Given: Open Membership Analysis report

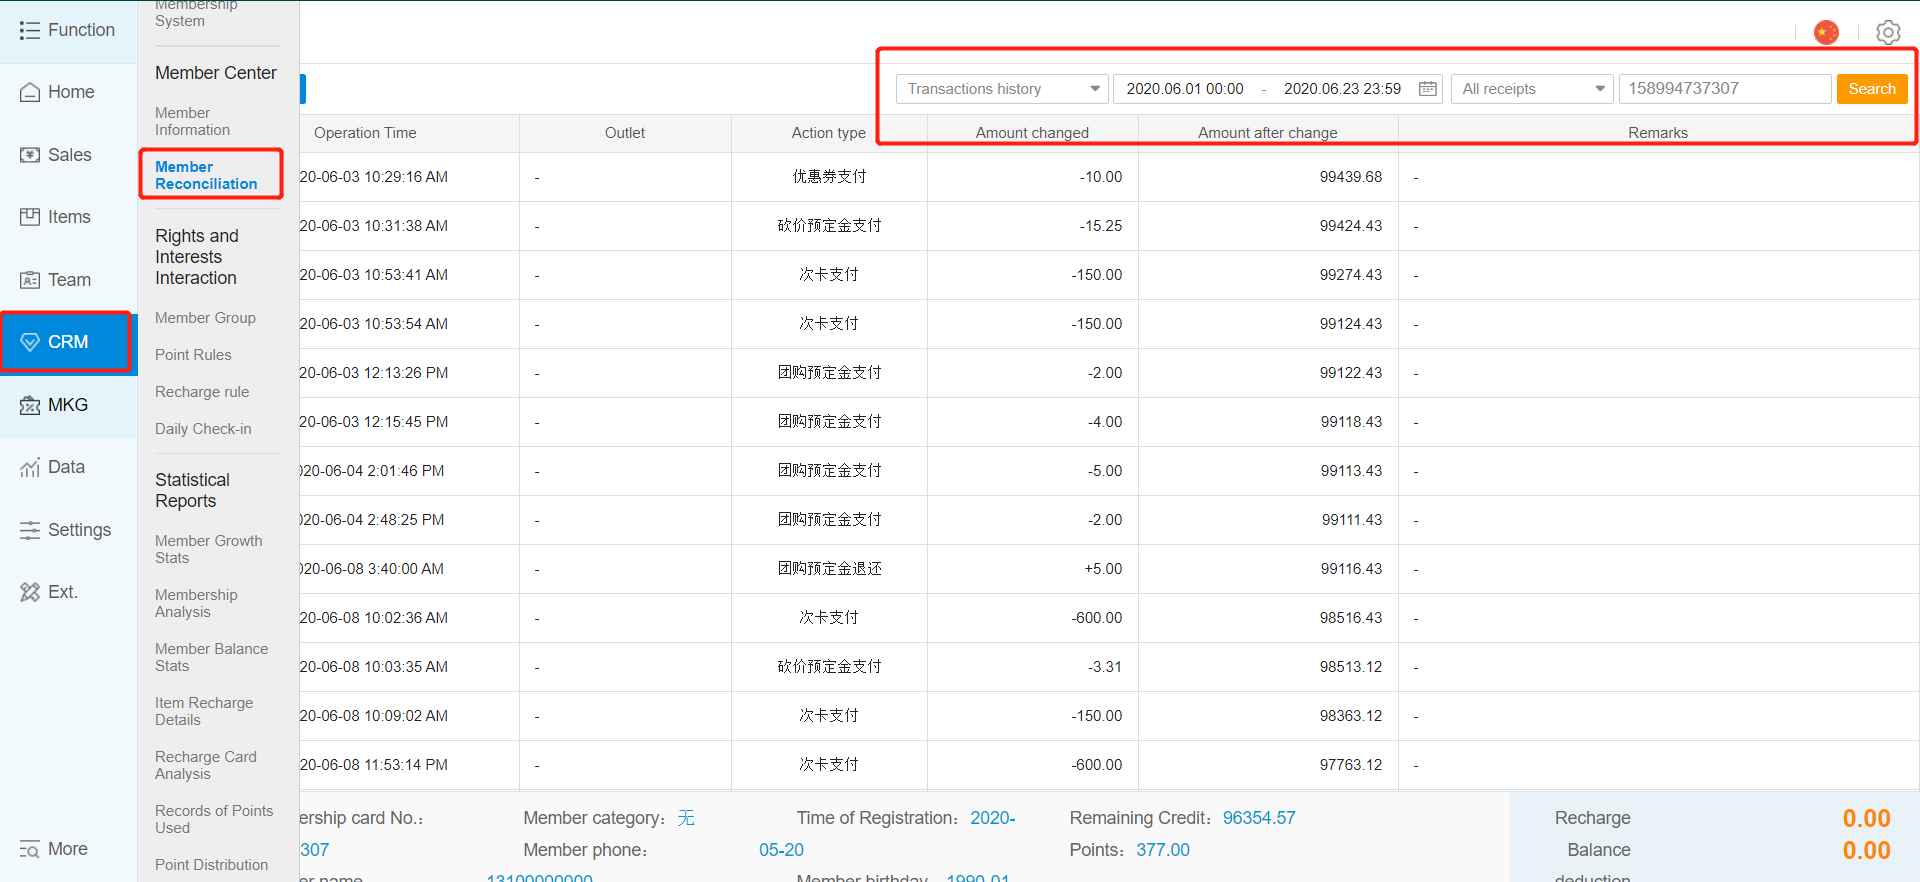Looking at the screenshot, I should point(196,604).
